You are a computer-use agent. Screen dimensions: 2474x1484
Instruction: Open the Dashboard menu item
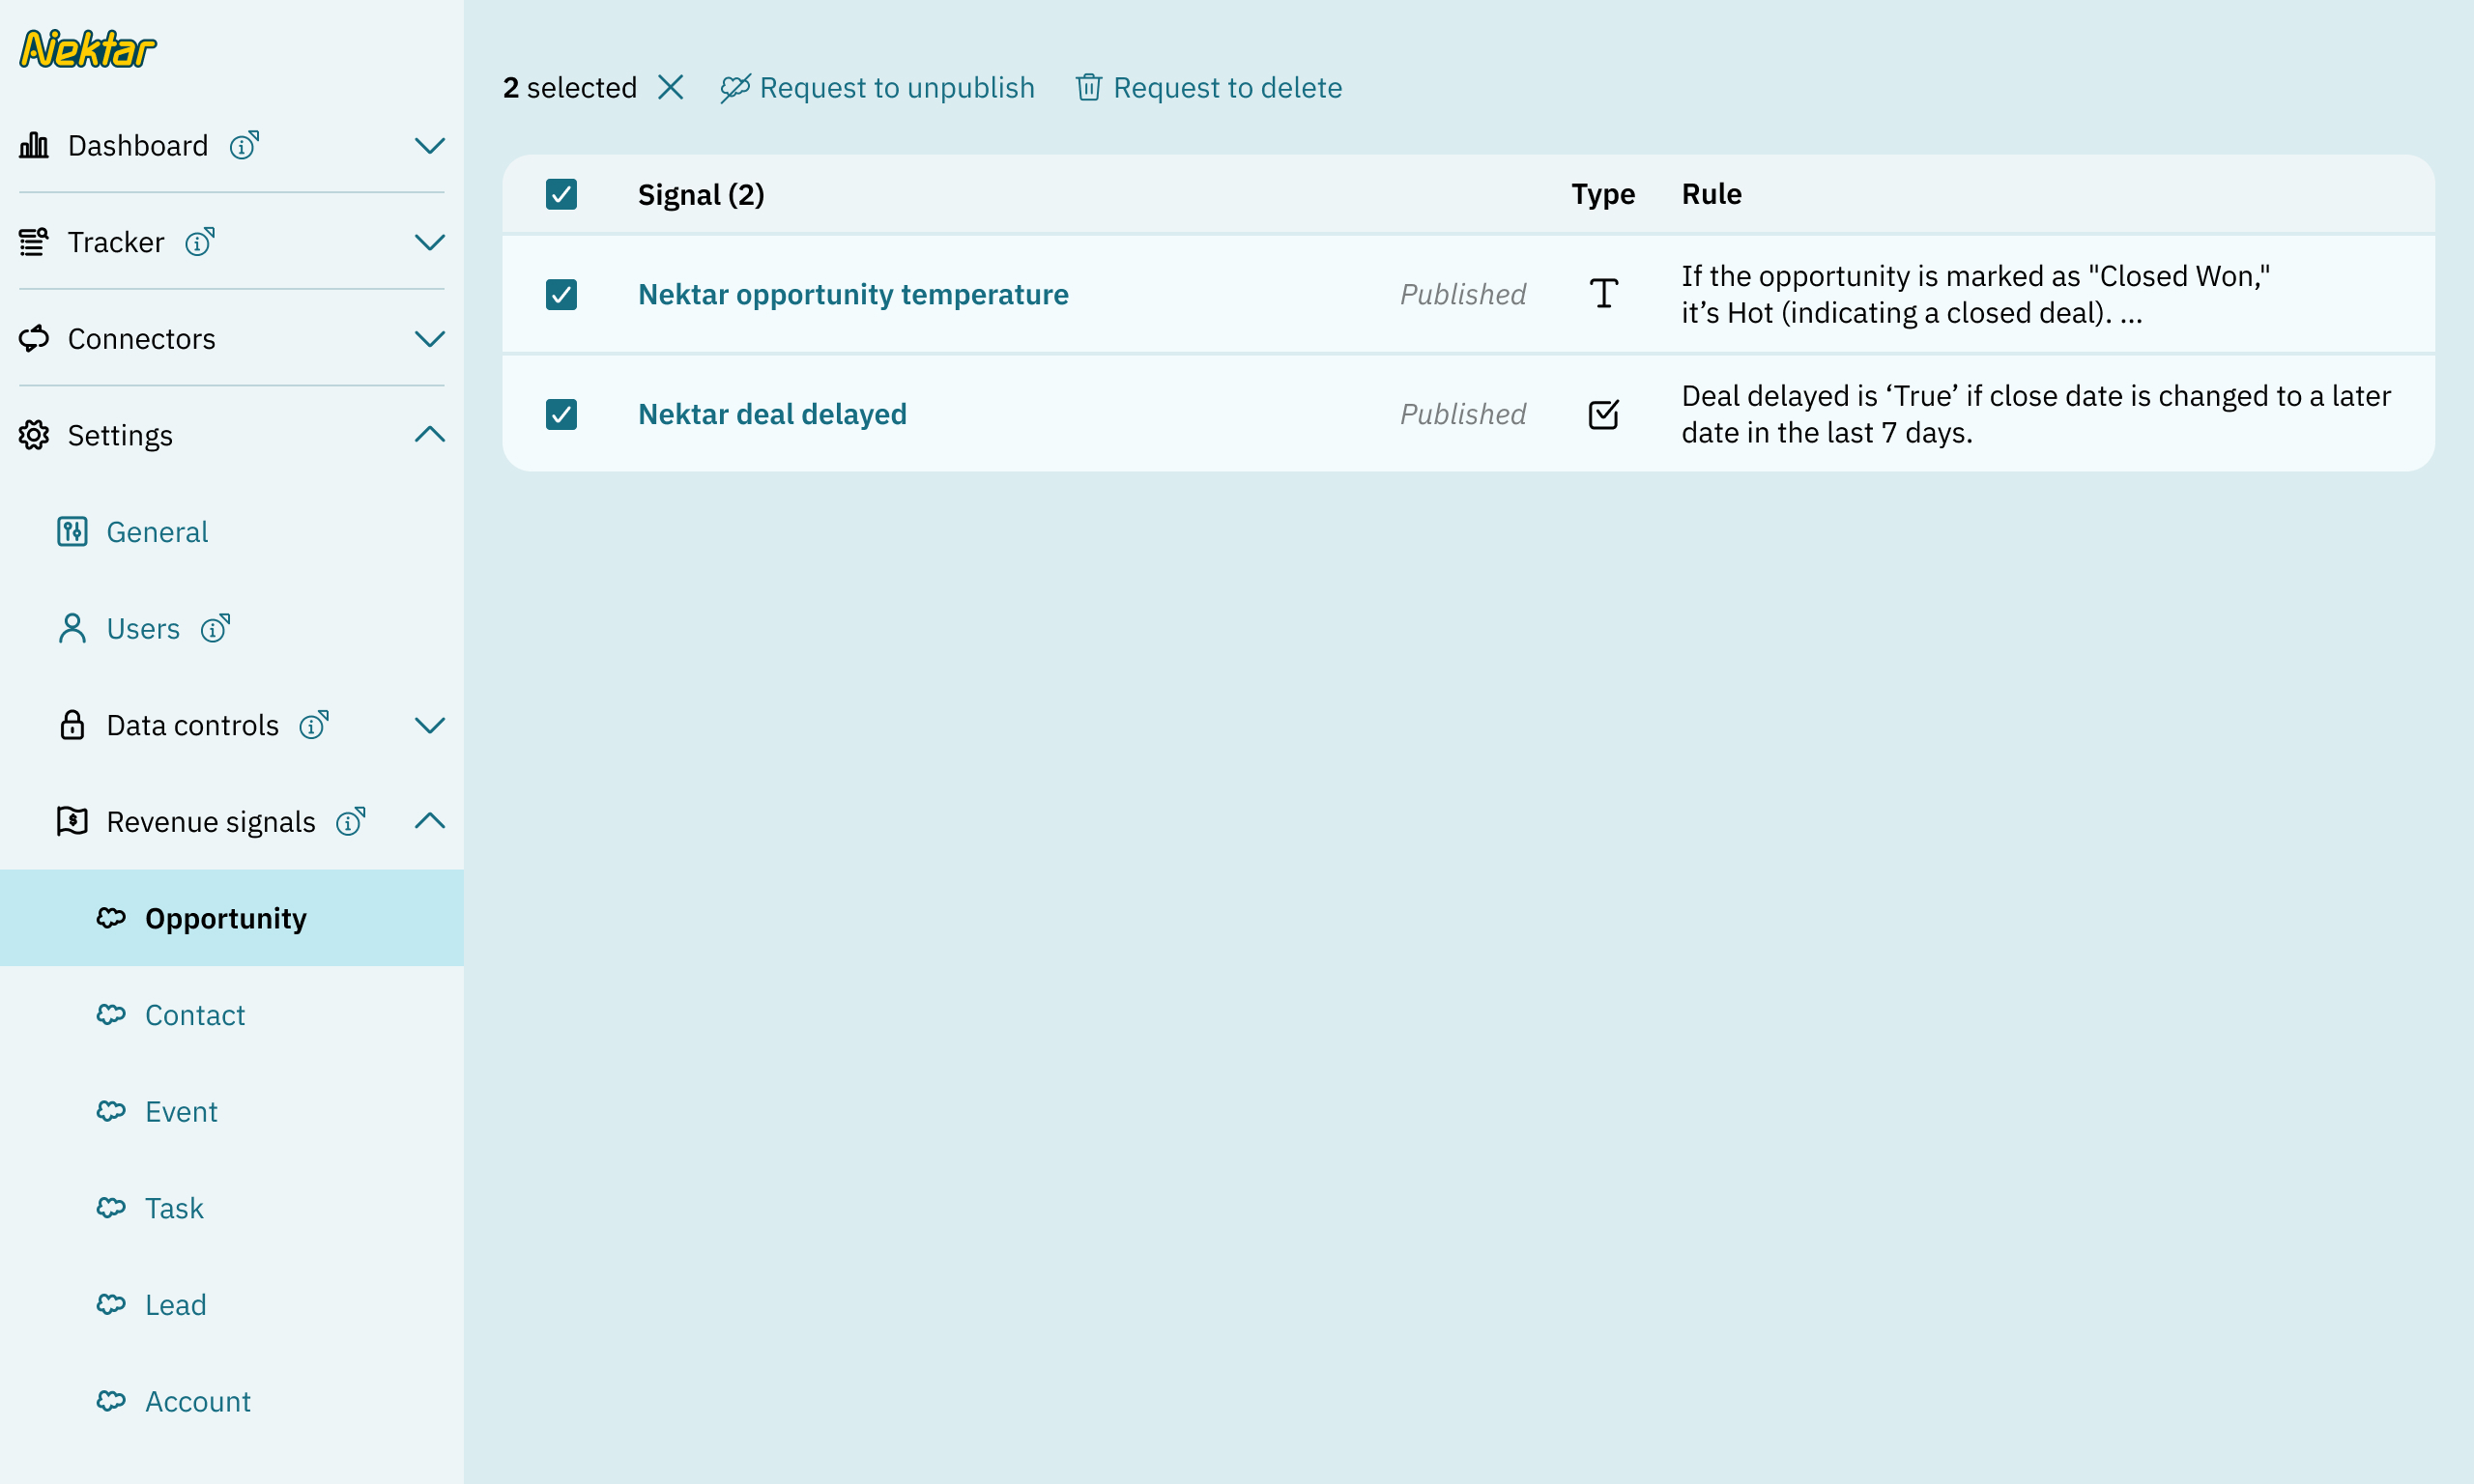pos(138,146)
